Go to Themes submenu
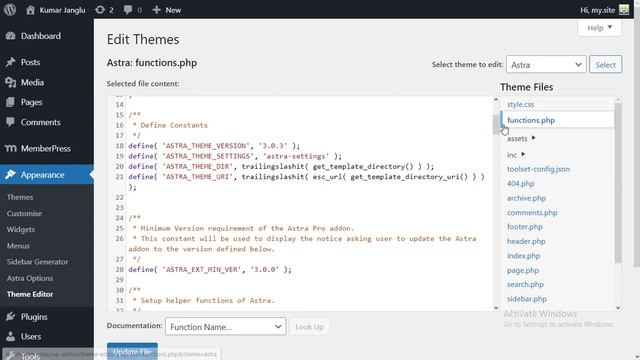 pos(20,197)
